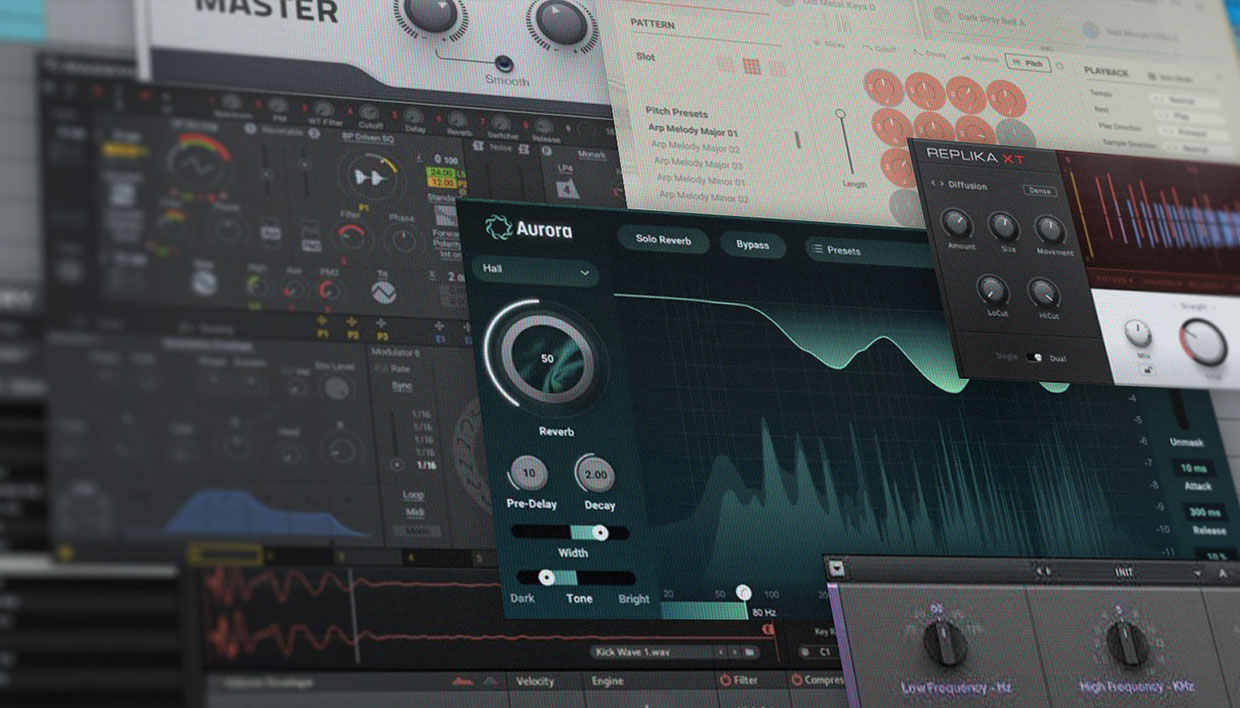Toggle the Single/Dual switch in Replika XT
Screen dimensions: 1240x708
(1033, 357)
